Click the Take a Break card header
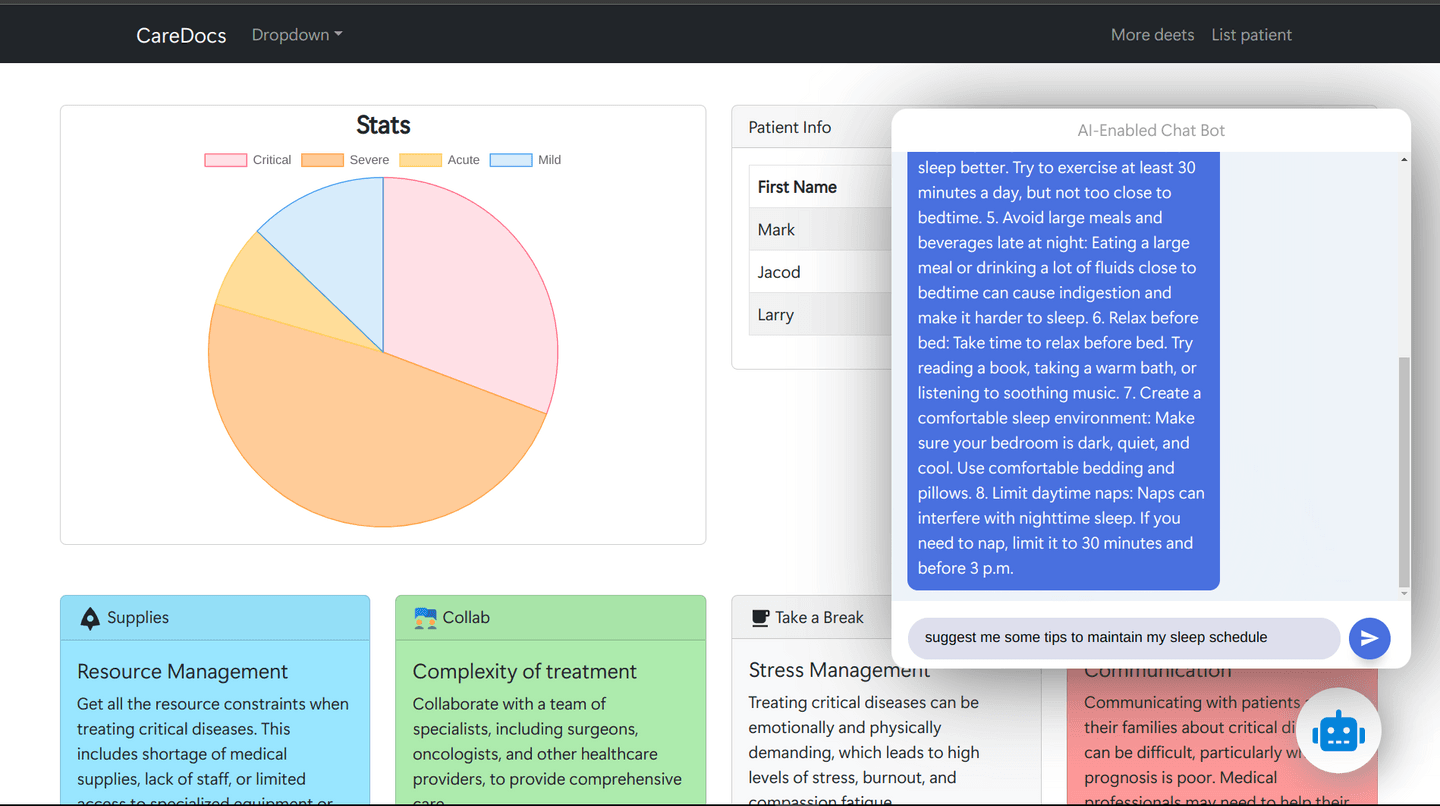Screen dimensions: 1440x806 pos(812,618)
